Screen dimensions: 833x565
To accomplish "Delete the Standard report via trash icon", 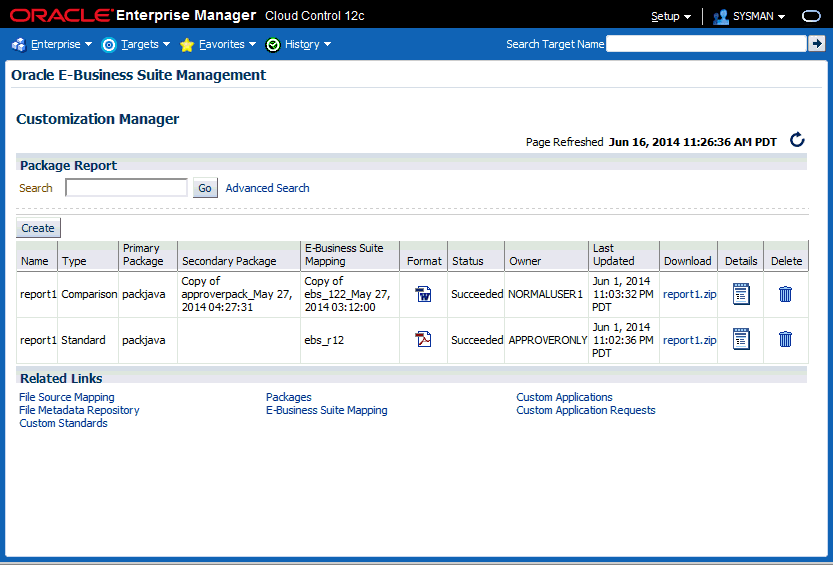I will pyautogui.click(x=785, y=339).
